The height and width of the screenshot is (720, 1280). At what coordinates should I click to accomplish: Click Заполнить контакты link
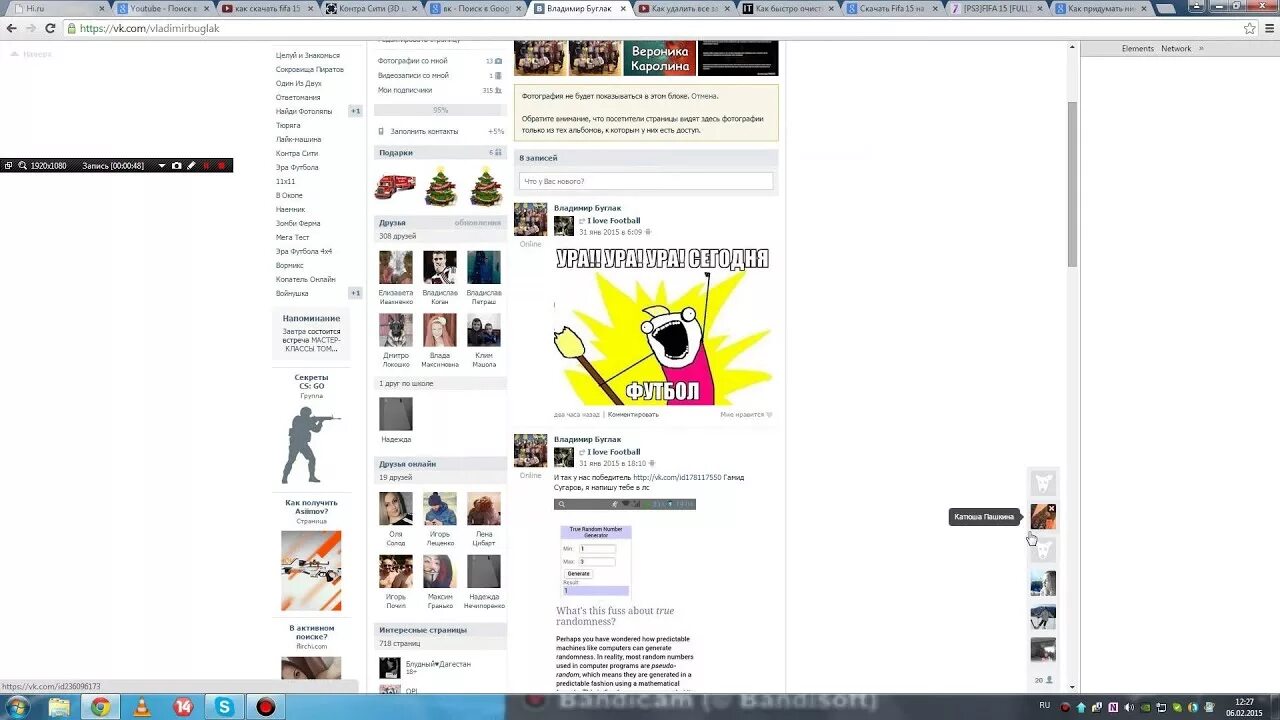[x=424, y=131]
